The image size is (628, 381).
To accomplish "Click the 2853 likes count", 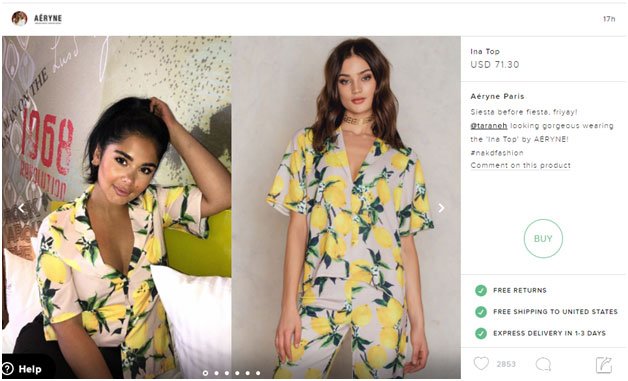I will point(506,364).
